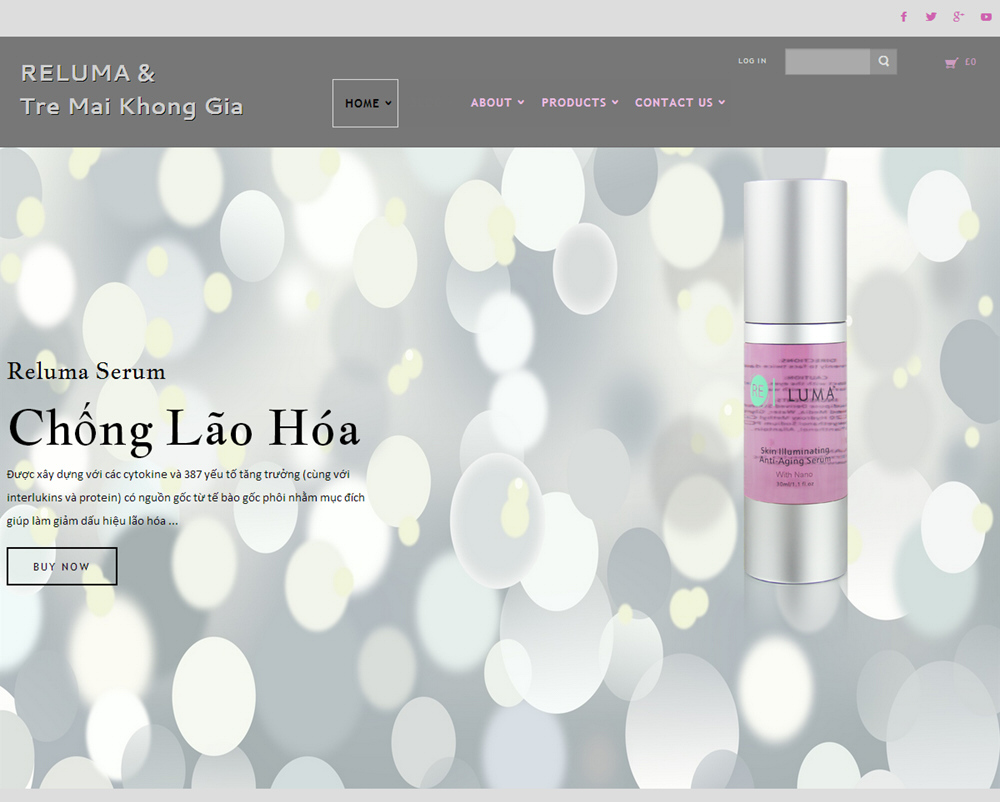The height and width of the screenshot is (802, 1000).
Task: Select the Products menu item label
Action: (574, 103)
